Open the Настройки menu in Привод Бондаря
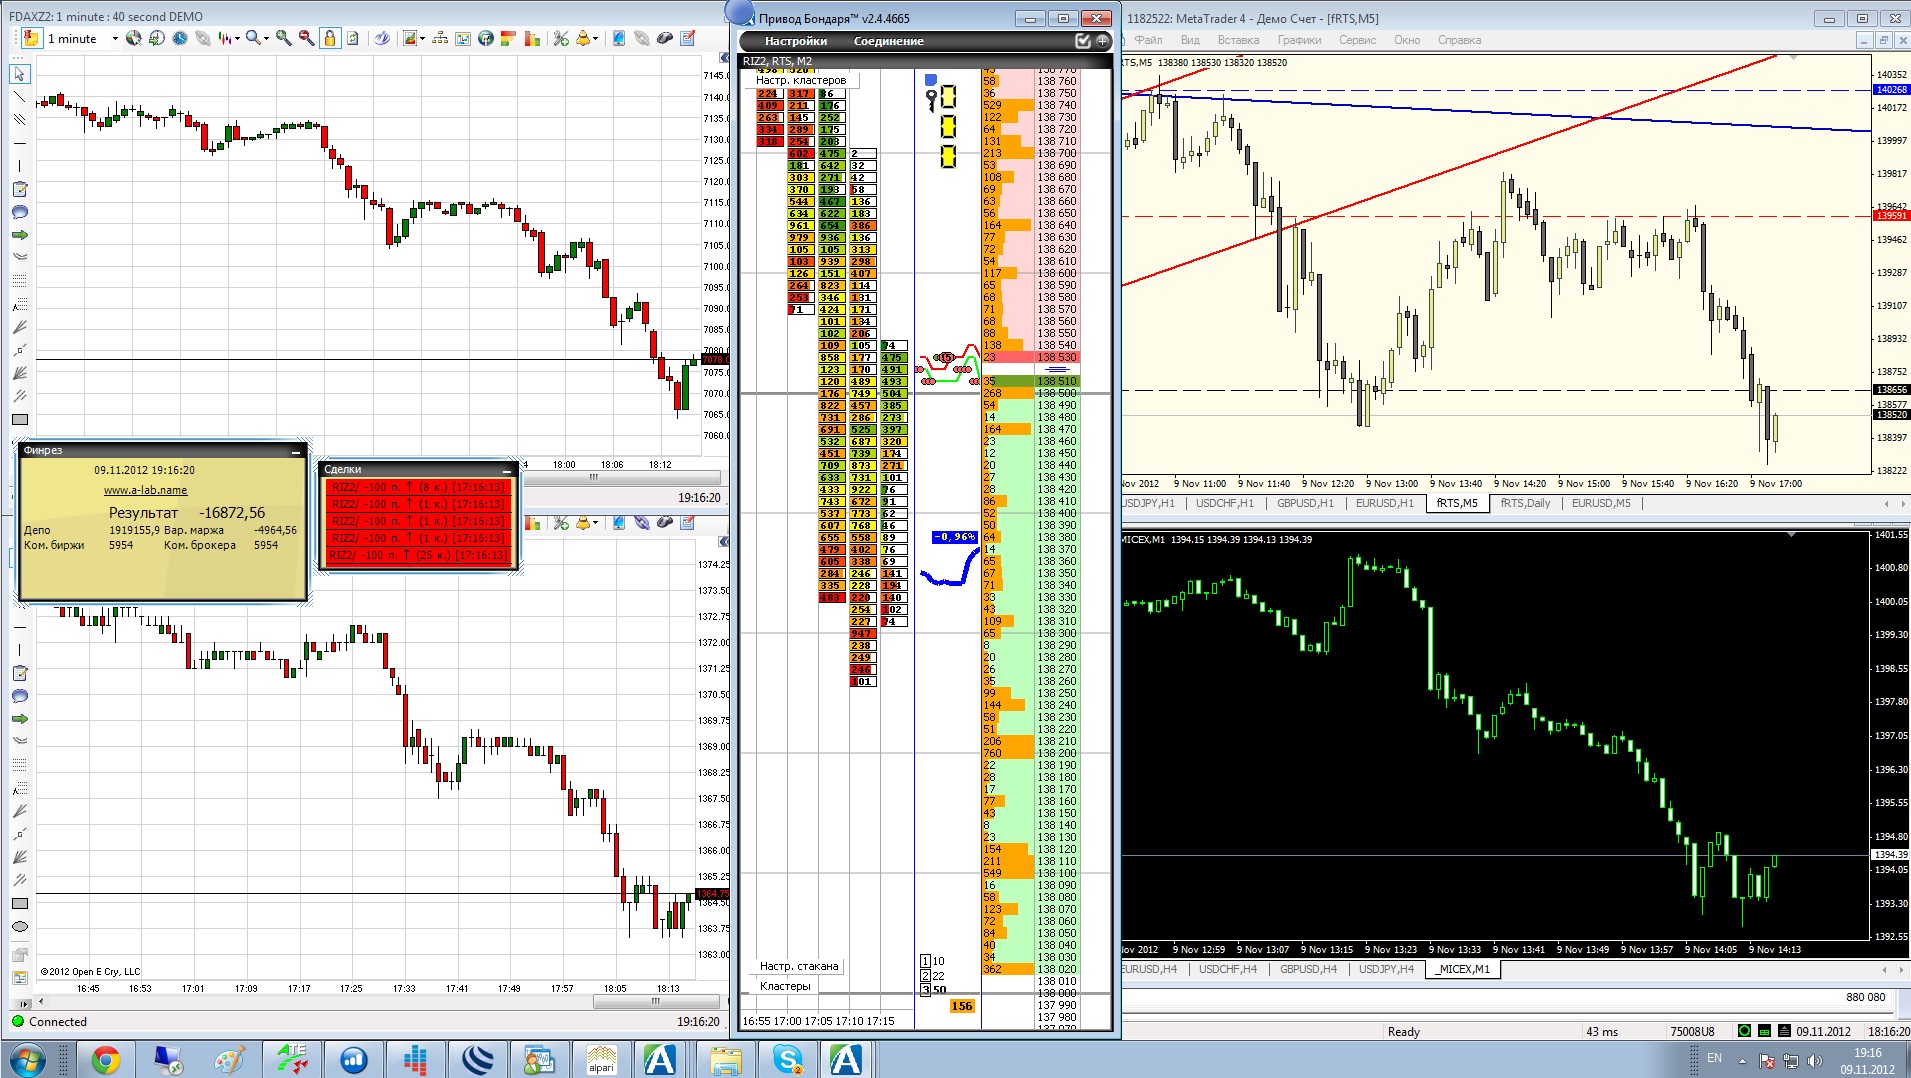This screenshot has height=1078, width=1911. pyautogui.click(x=796, y=41)
